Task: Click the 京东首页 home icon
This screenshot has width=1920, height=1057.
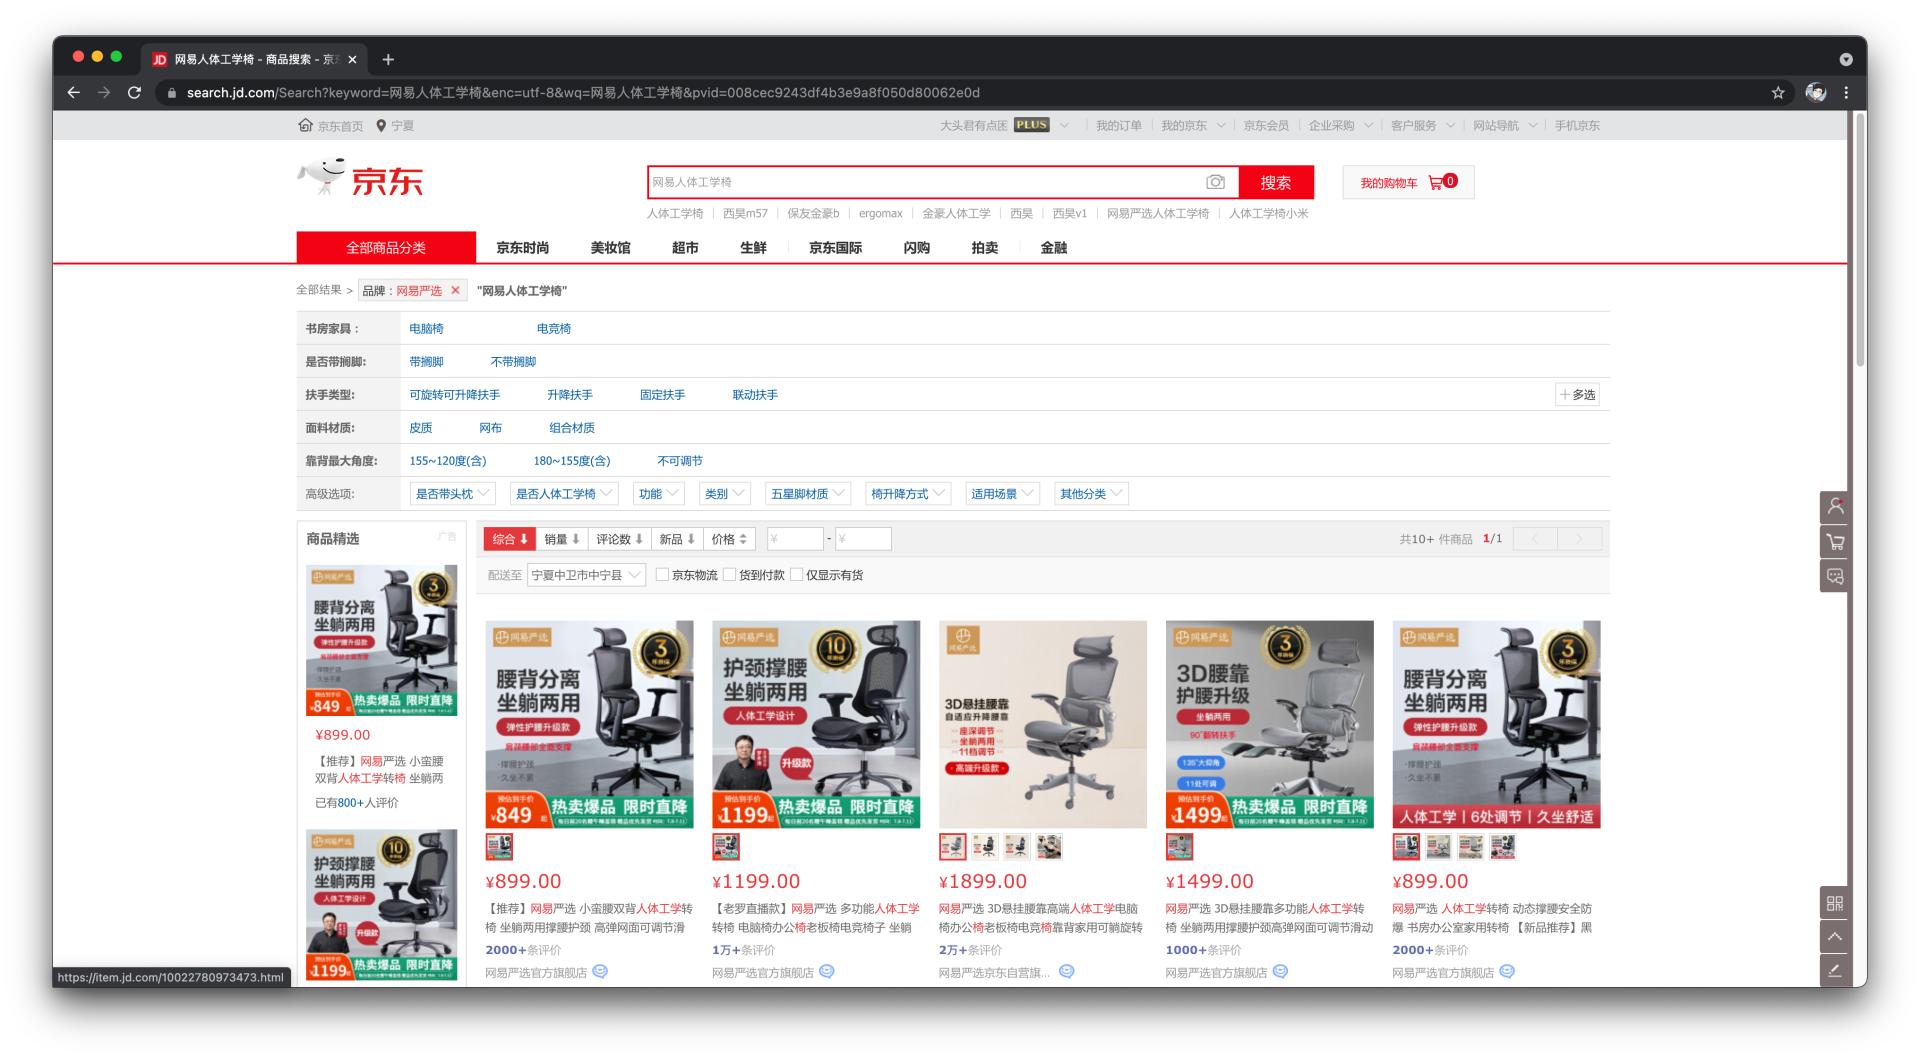Action: pyautogui.click(x=306, y=125)
